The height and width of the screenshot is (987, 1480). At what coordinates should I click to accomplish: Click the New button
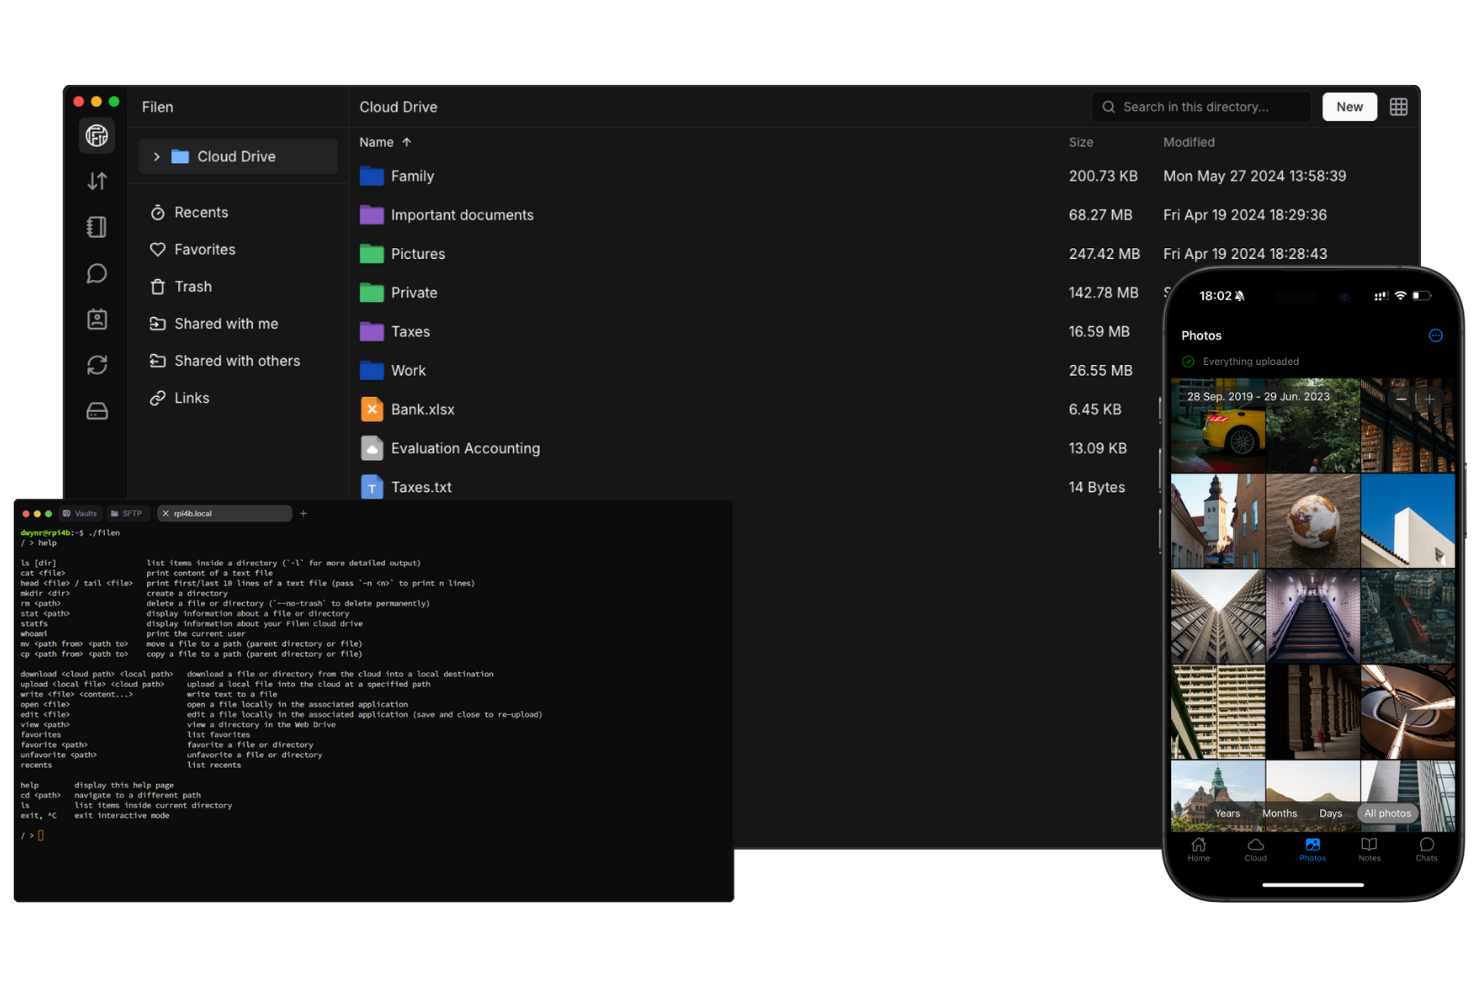[x=1349, y=106]
